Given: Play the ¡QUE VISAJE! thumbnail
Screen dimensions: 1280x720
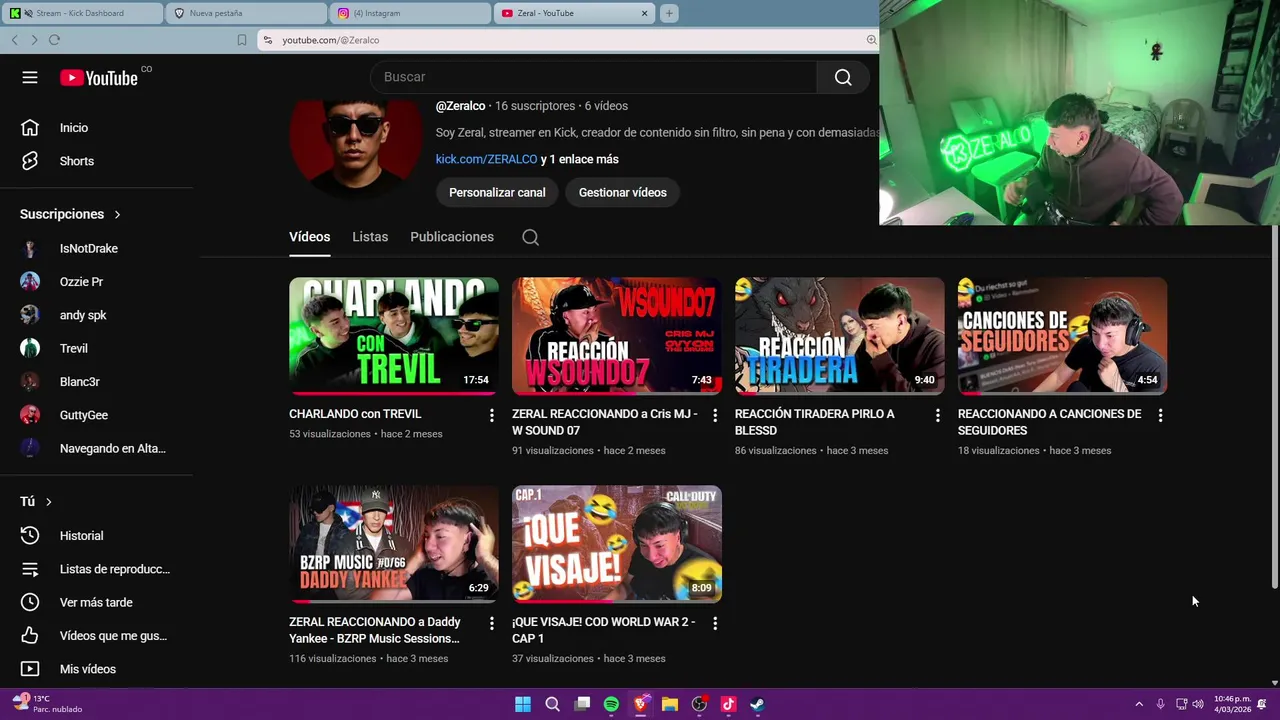Looking at the screenshot, I should tap(617, 544).
